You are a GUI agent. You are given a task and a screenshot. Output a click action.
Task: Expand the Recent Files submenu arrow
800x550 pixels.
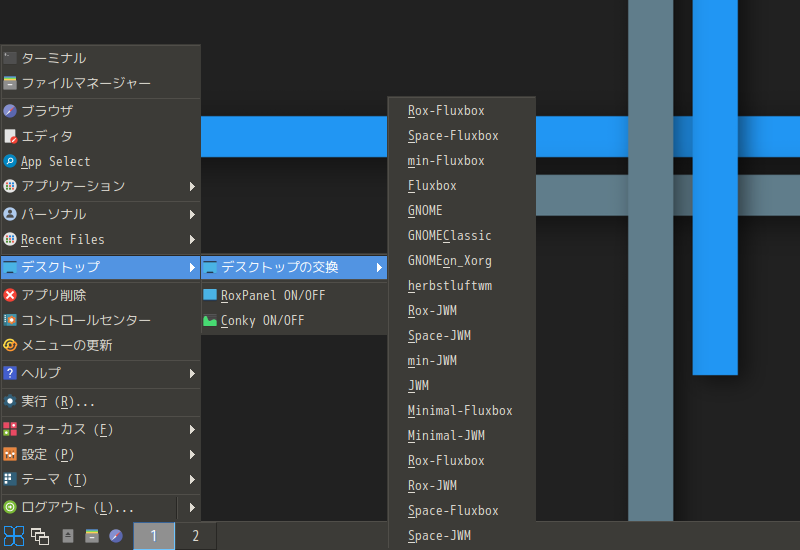point(192,239)
